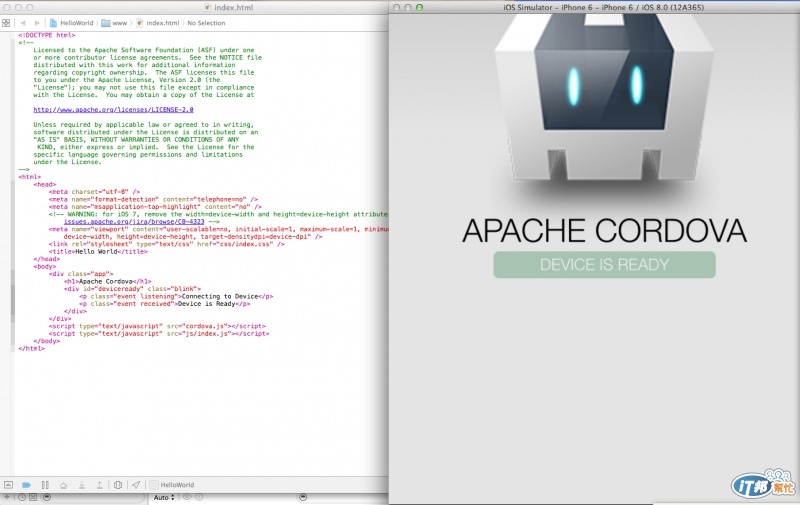Image resolution: width=800 pixels, height=505 pixels.
Task: Pause program execution
Action: 45,485
